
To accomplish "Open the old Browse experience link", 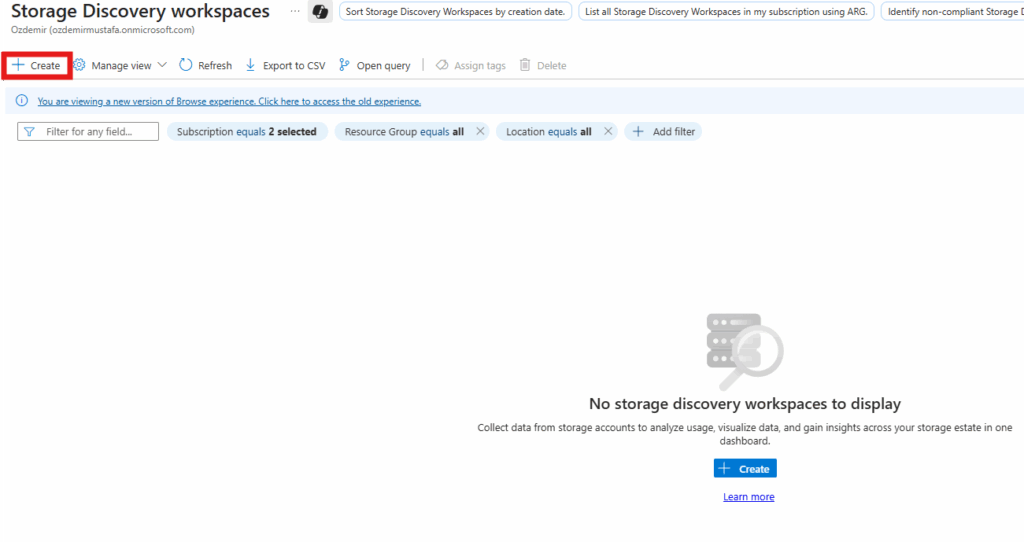I will 229,101.
